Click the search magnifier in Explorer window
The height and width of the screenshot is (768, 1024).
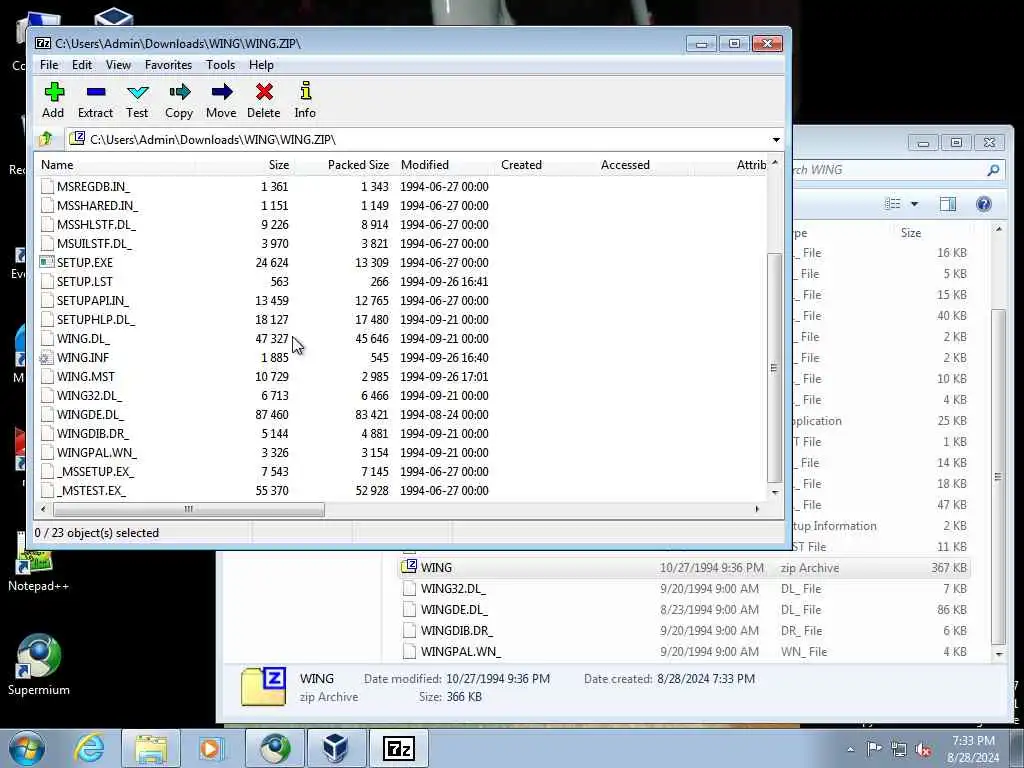[x=993, y=170]
